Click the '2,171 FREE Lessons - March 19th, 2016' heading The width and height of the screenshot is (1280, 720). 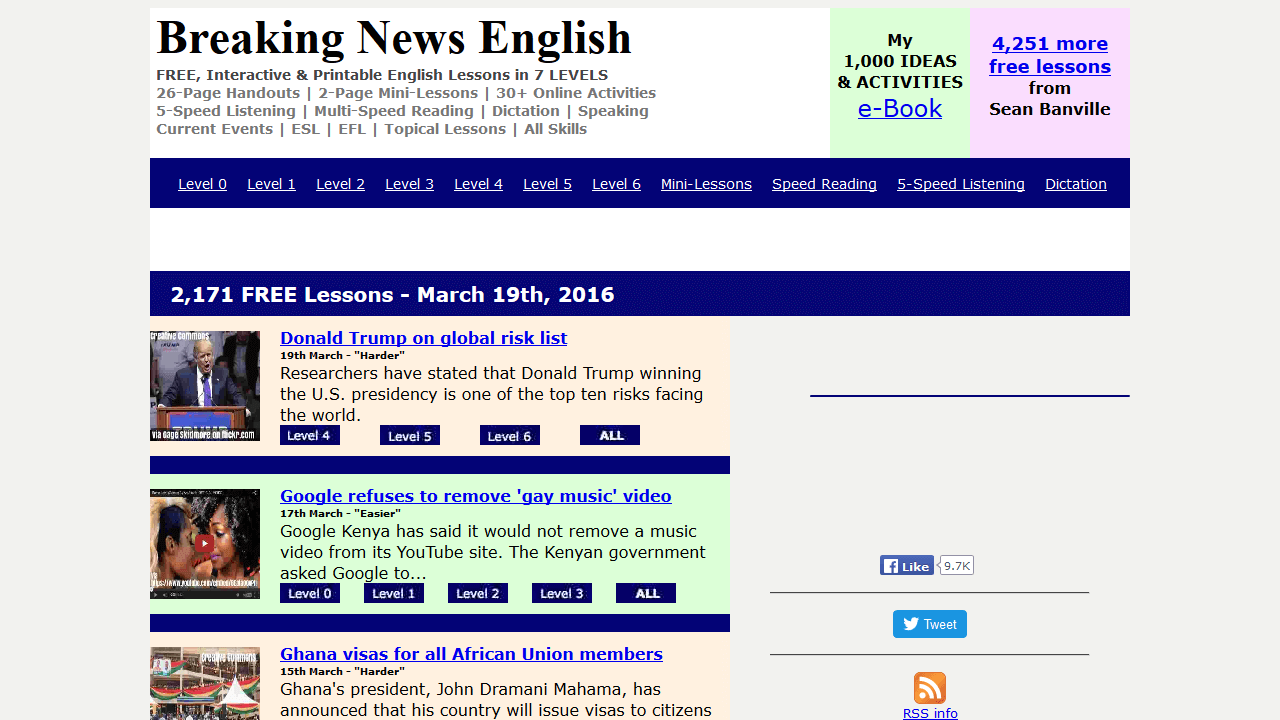click(392, 295)
